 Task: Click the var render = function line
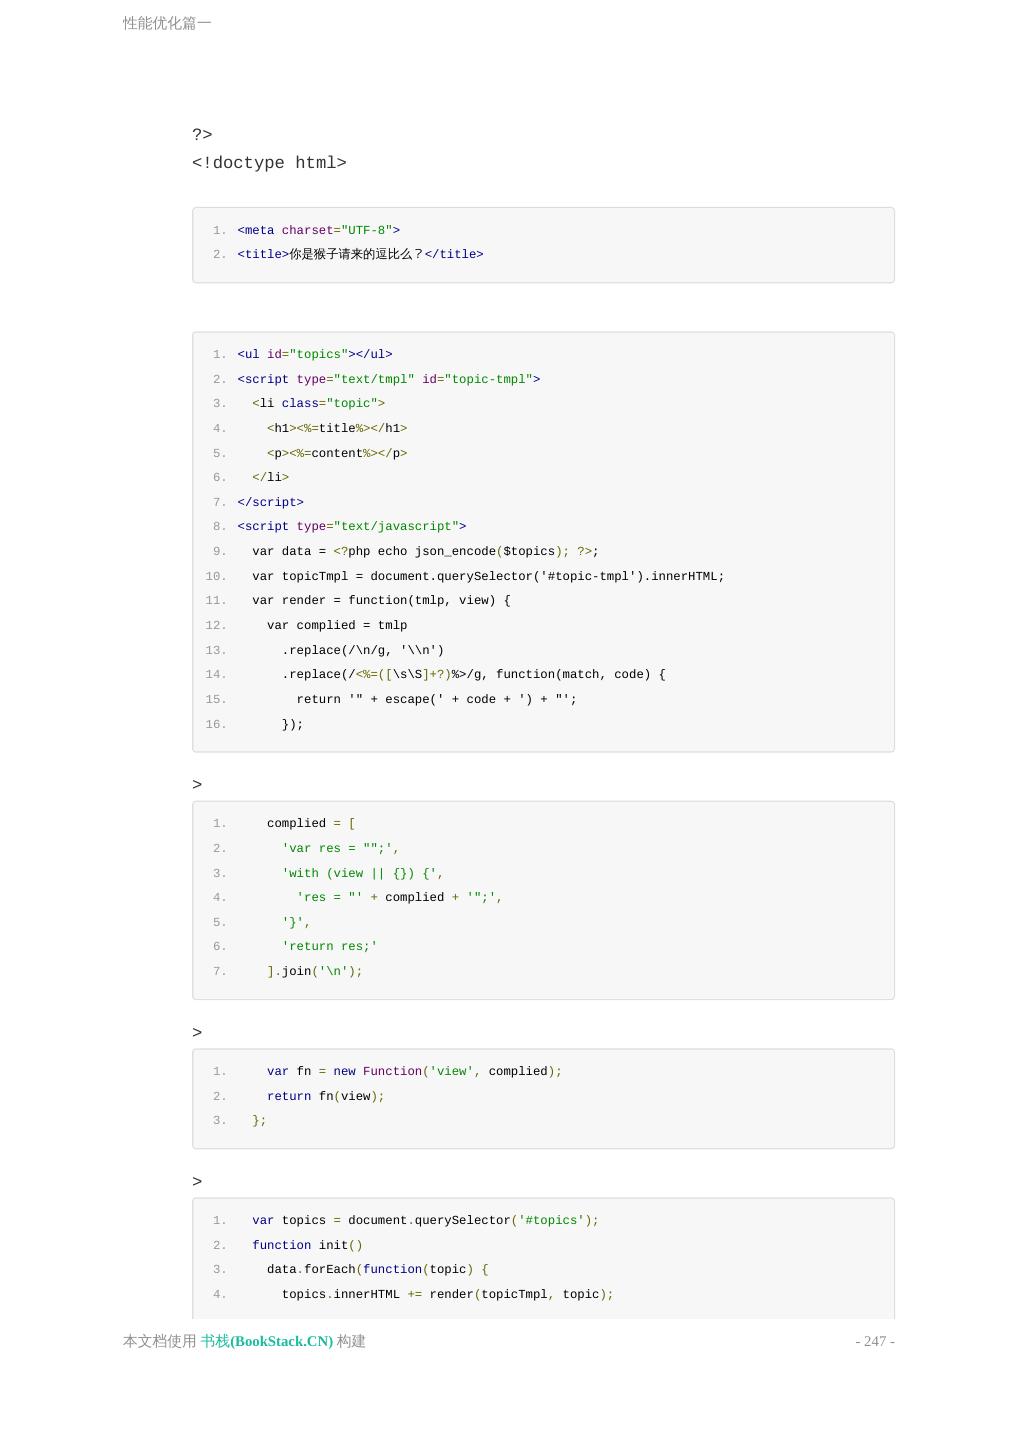tap(381, 600)
